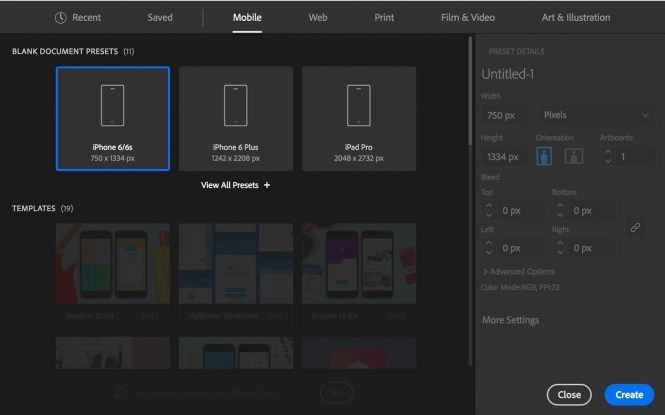Switch to the Web tab

coord(318,17)
